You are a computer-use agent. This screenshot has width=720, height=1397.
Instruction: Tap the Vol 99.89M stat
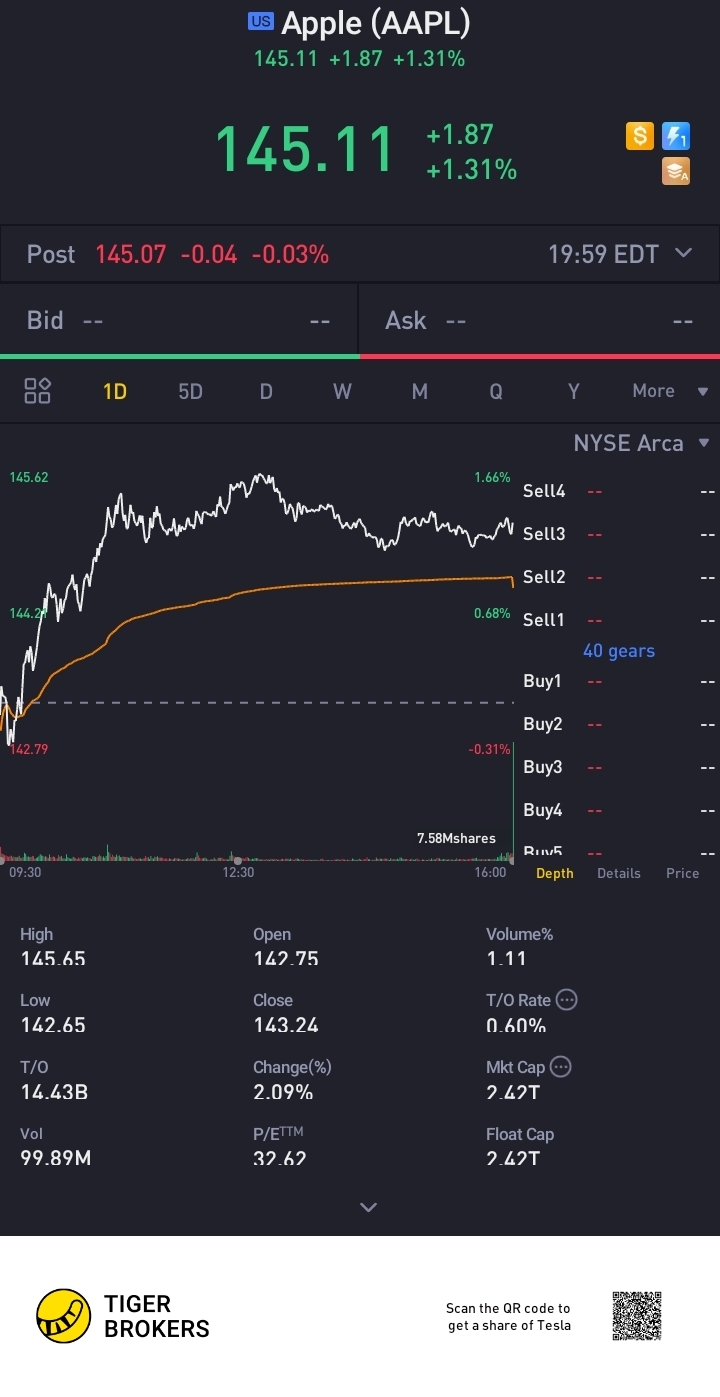point(56,1147)
